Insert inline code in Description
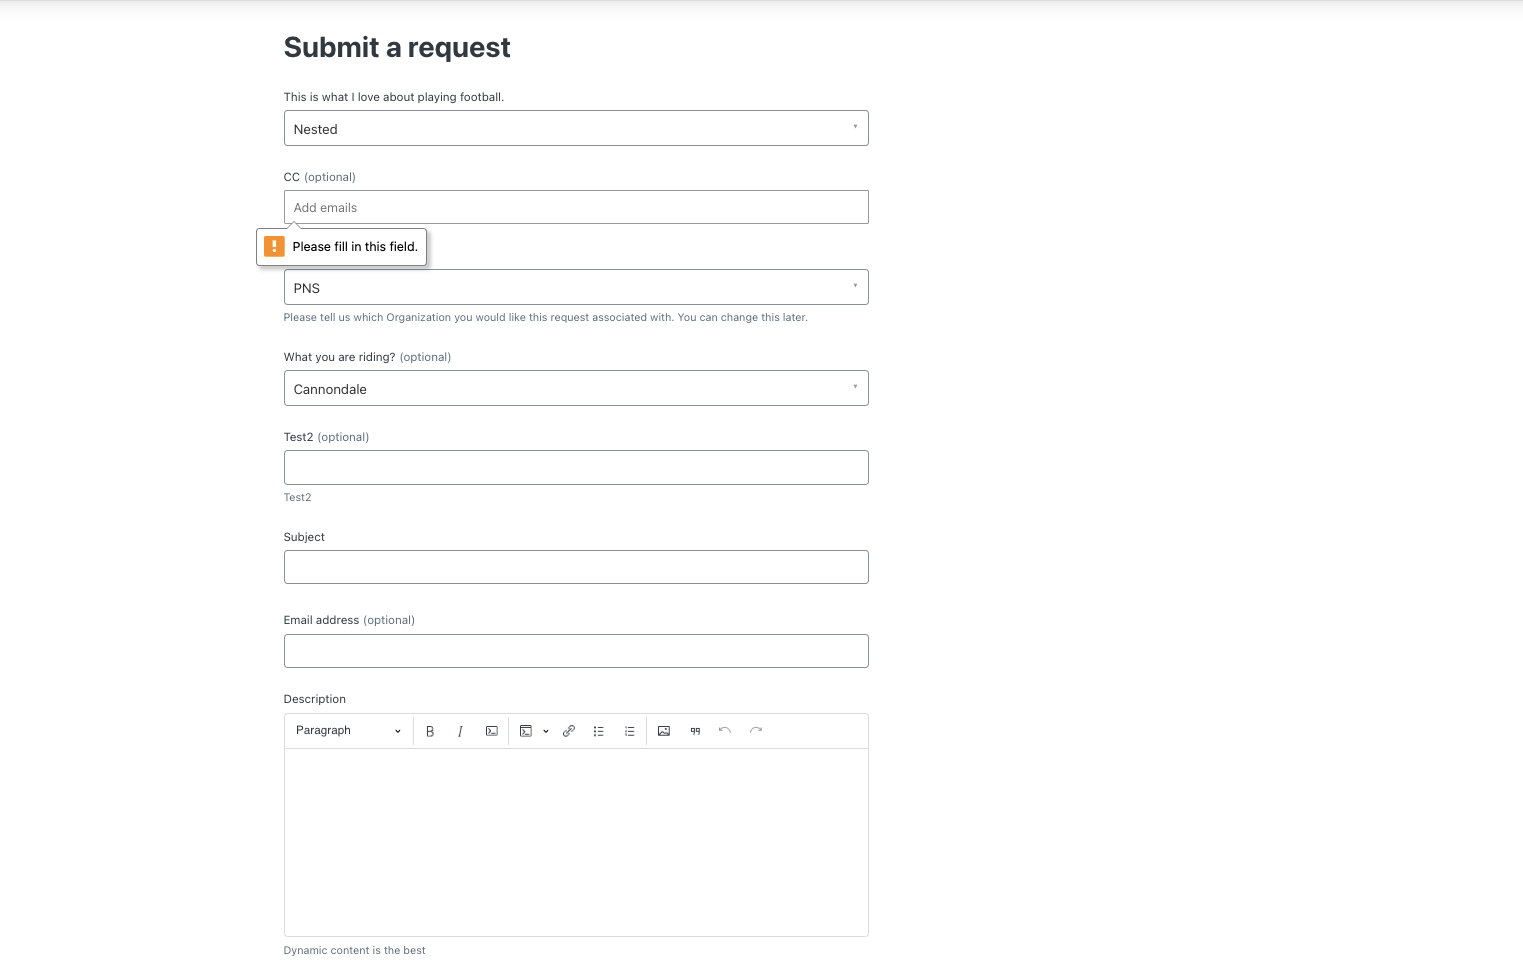 click(491, 731)
